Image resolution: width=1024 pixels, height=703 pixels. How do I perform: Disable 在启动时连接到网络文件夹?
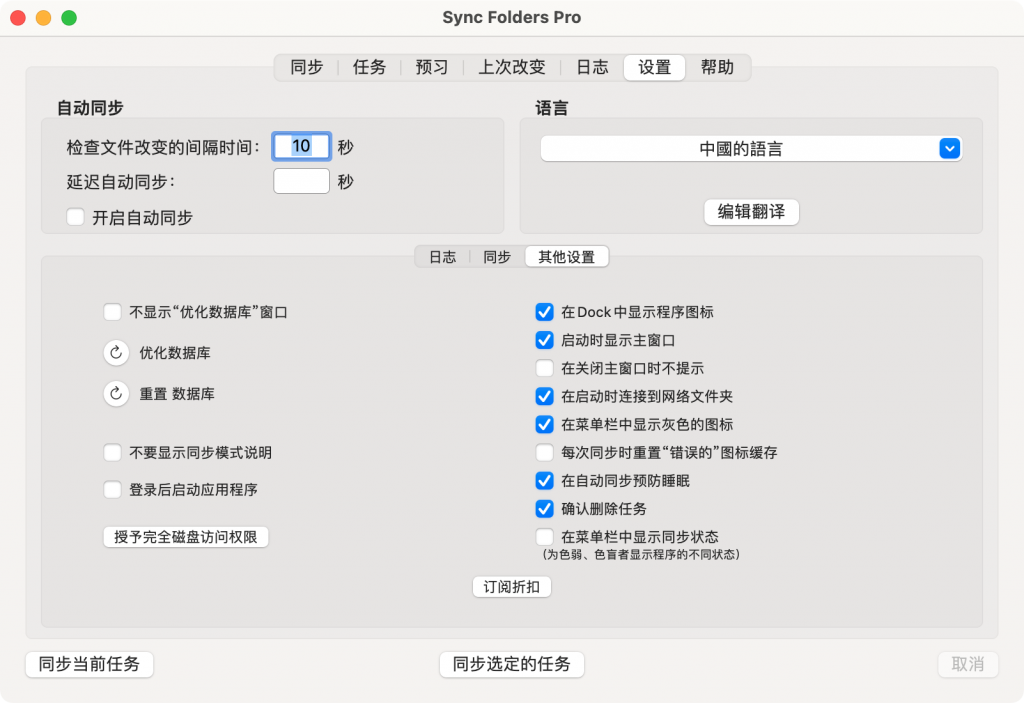tap(544, 396)
